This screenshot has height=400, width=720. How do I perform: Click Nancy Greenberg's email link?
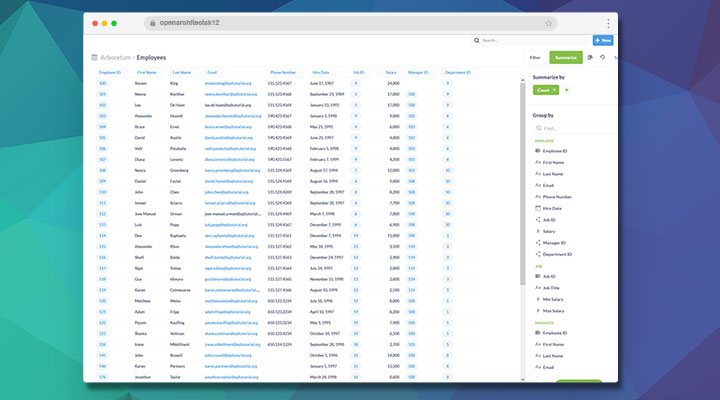pos(232,170)
